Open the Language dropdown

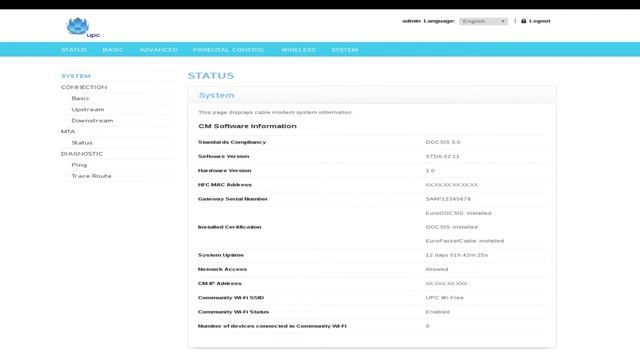[483, 21]
